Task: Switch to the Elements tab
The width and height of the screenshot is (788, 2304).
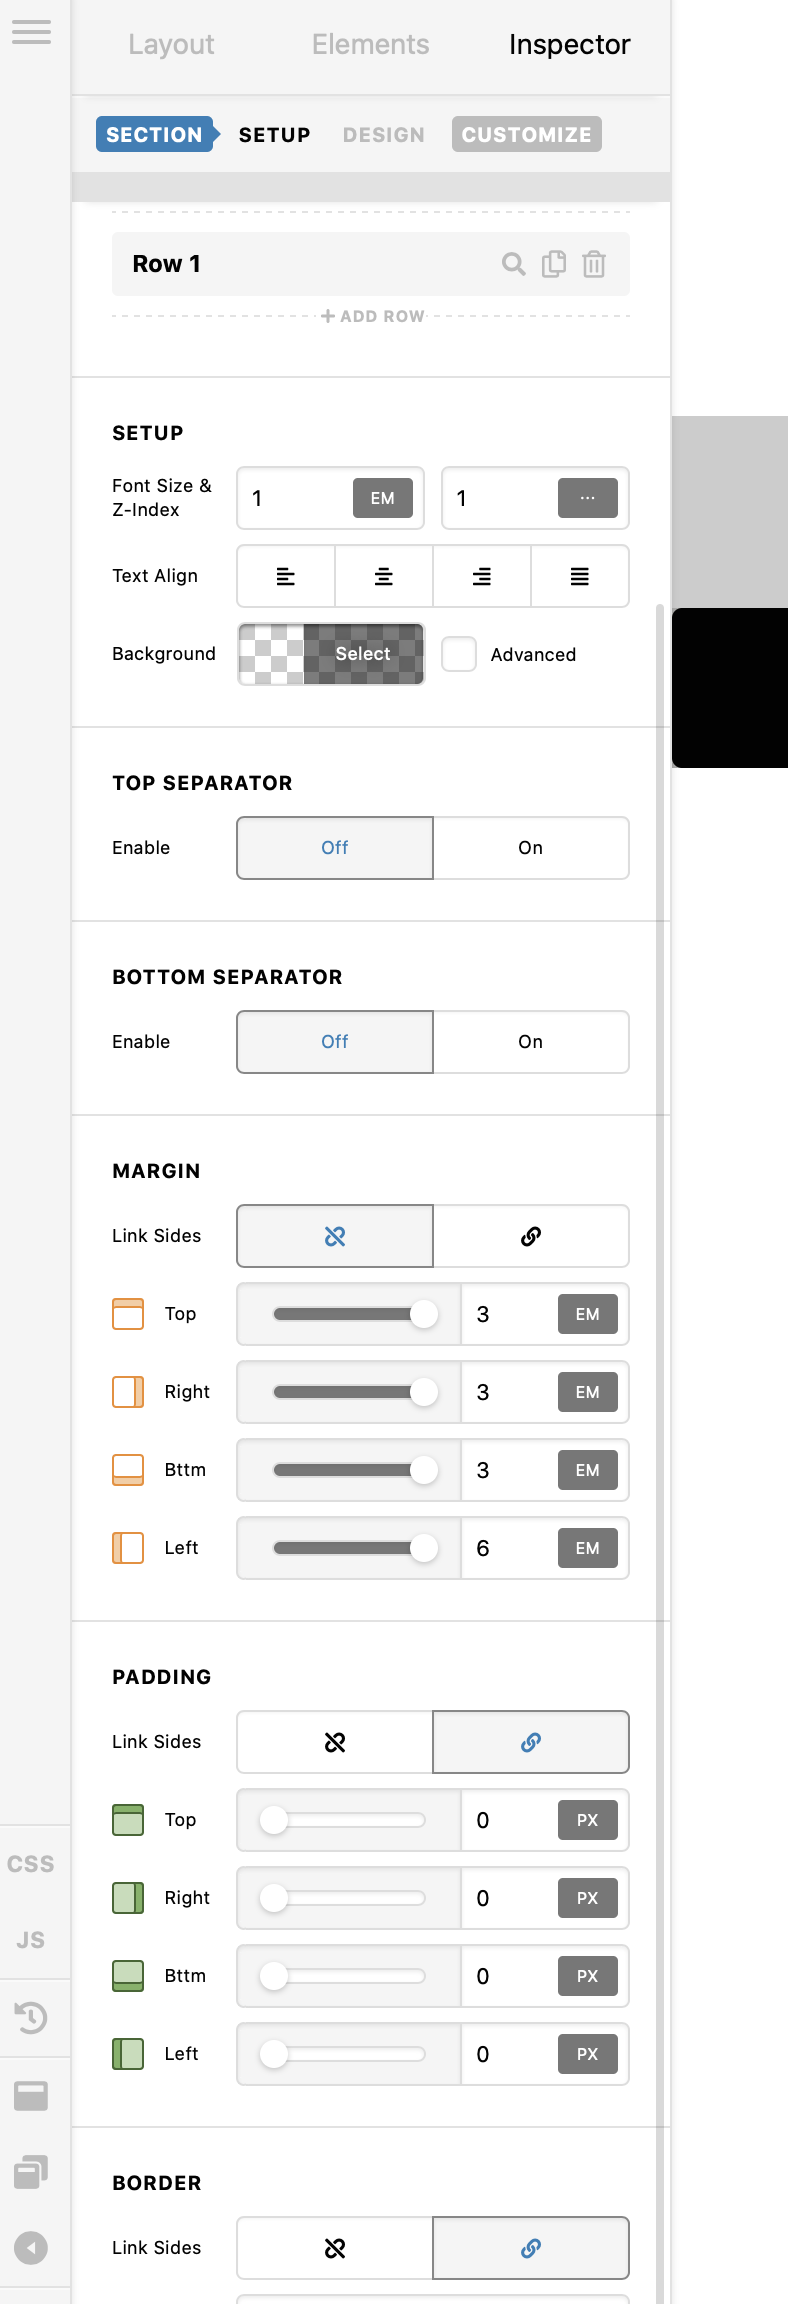Action: click(371, 45)
